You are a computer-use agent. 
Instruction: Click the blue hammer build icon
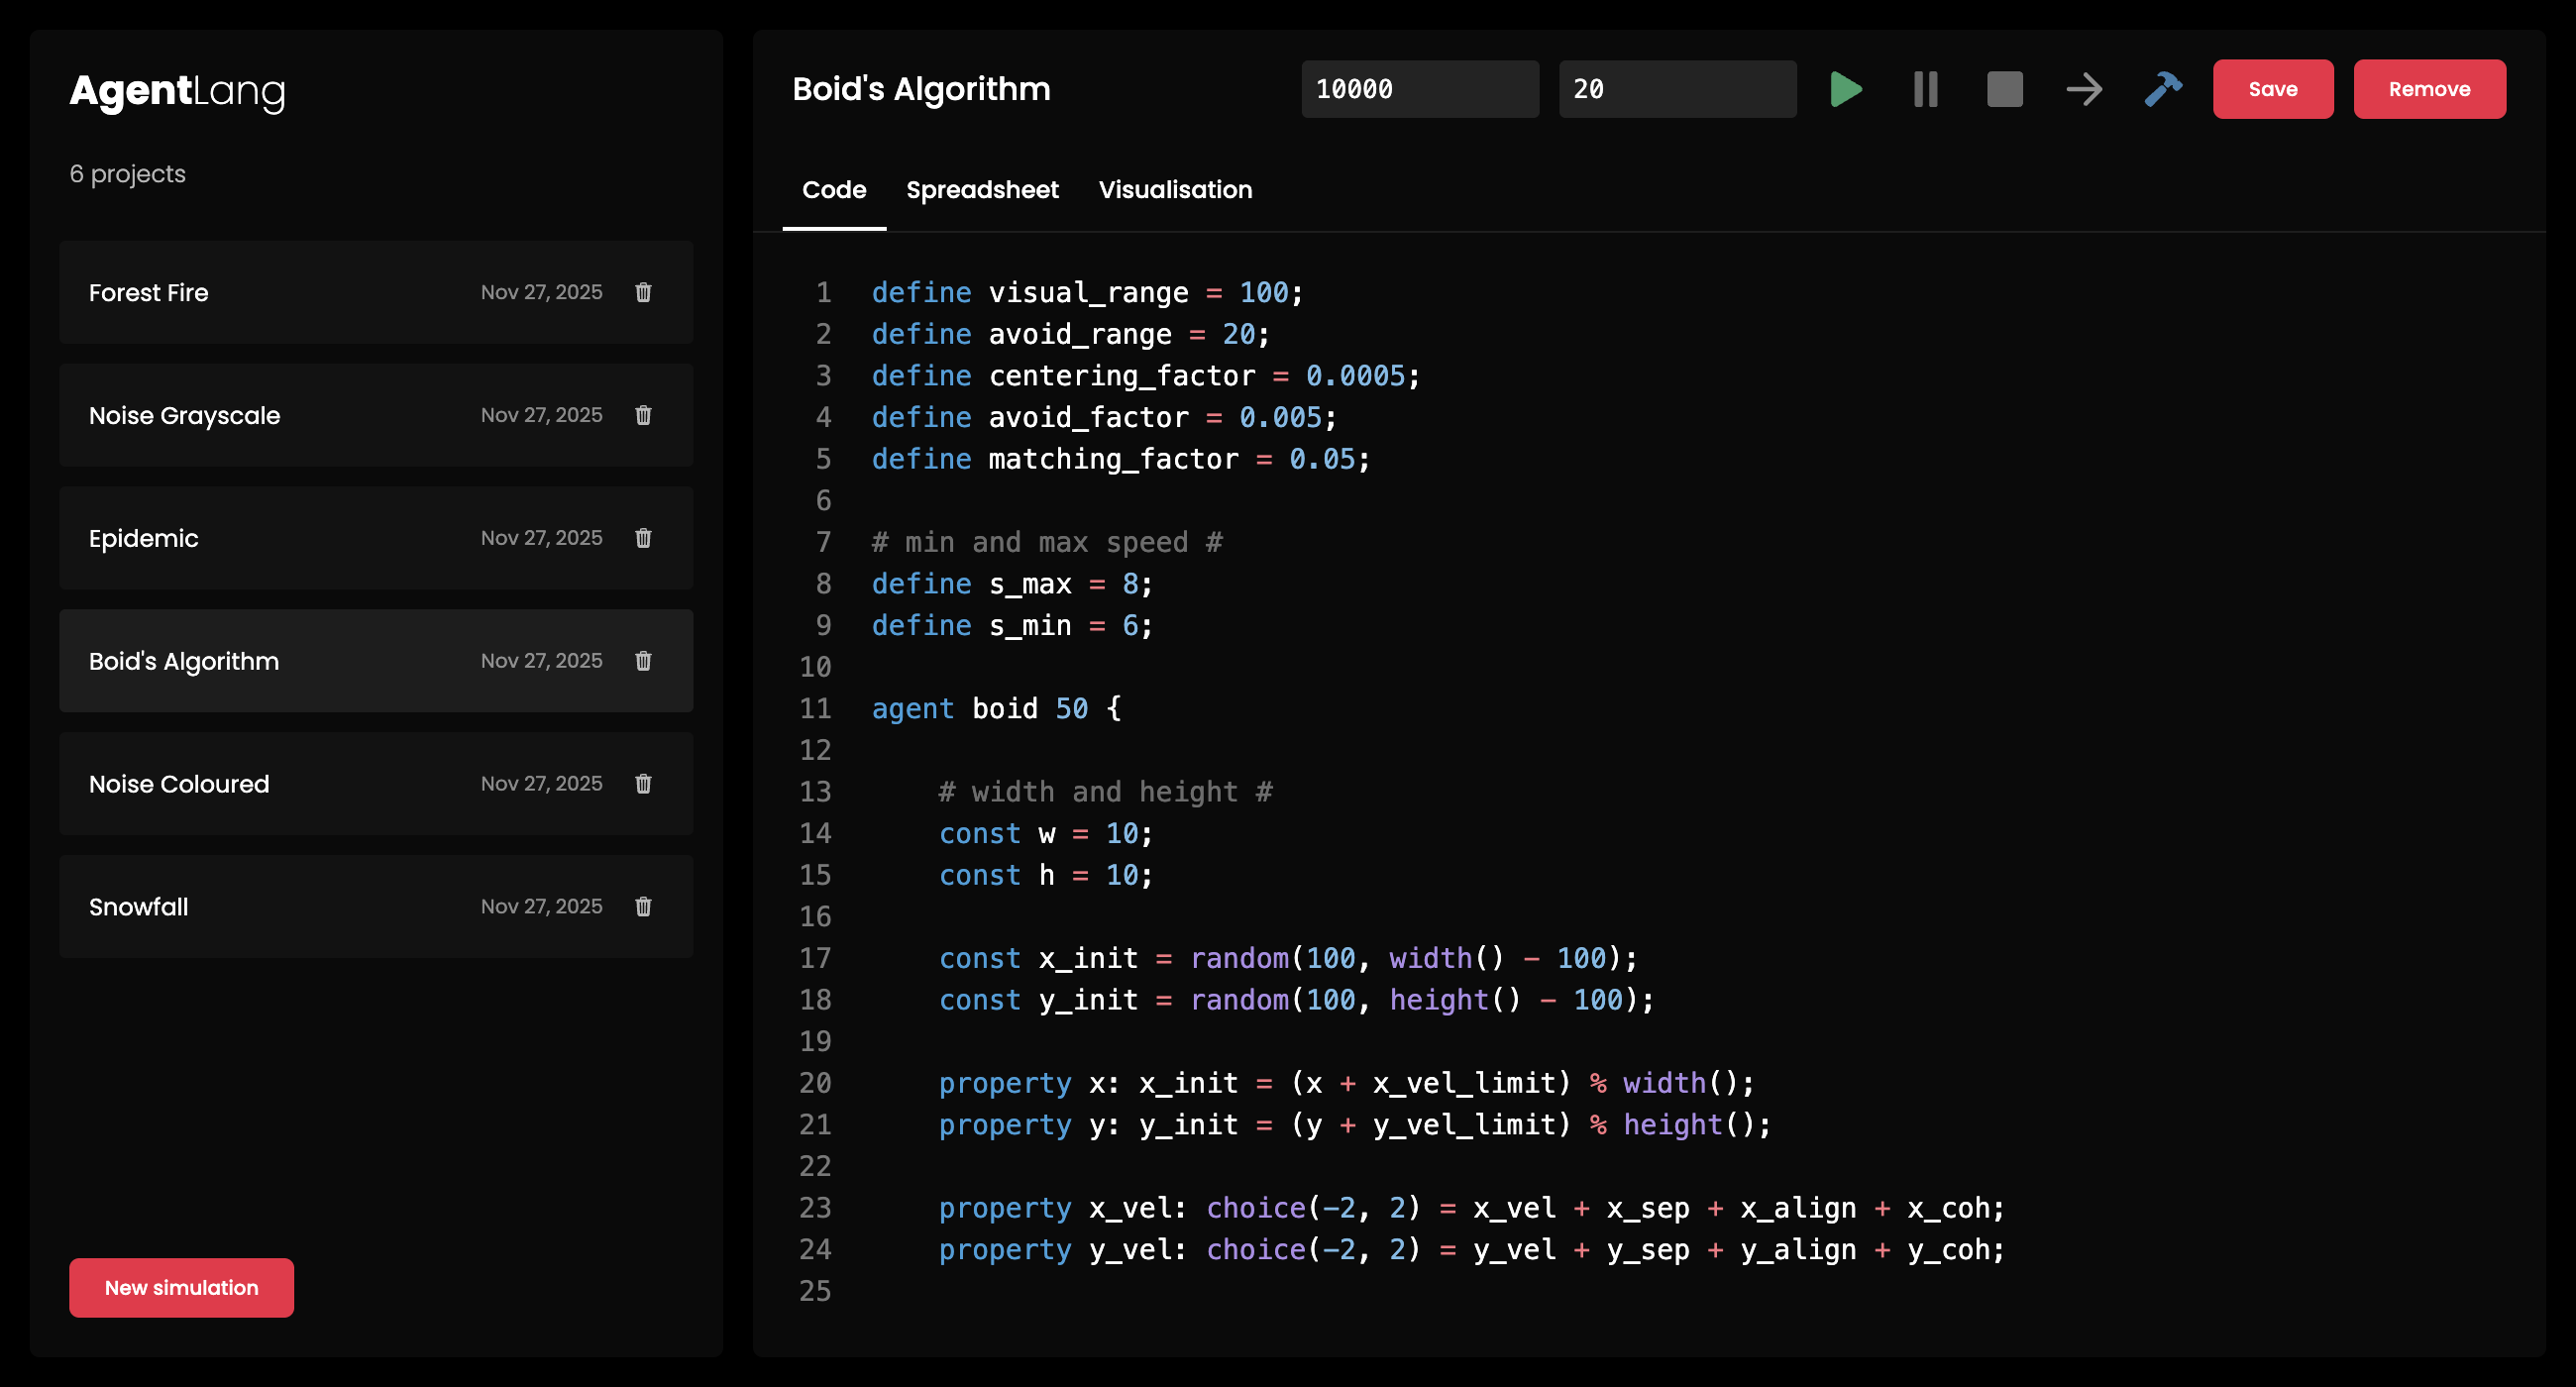[x=2163, y=89]
